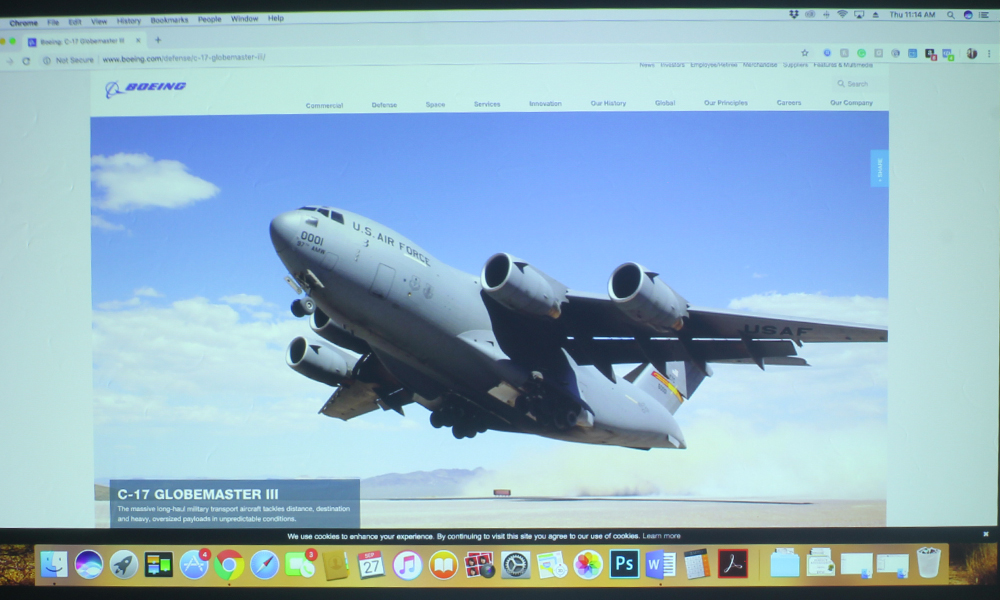Open the Trash in the Dock
The height and width of the screenshot is (600, 1000).
929,562
